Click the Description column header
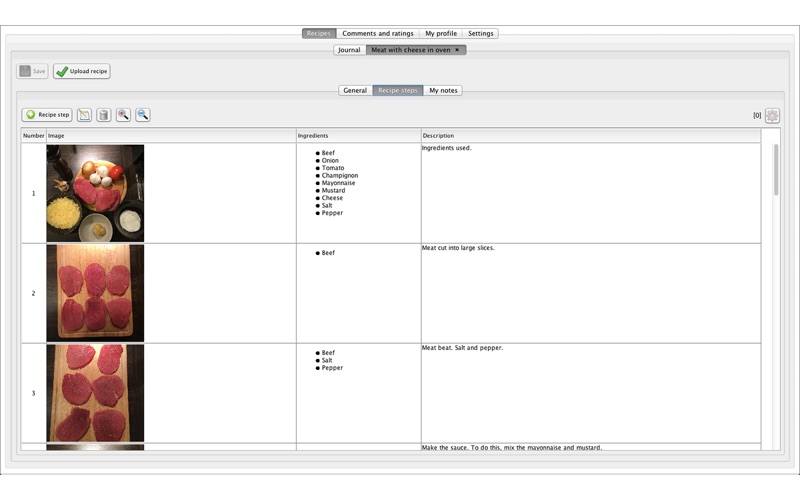The image size is (800, 500). 591,136
